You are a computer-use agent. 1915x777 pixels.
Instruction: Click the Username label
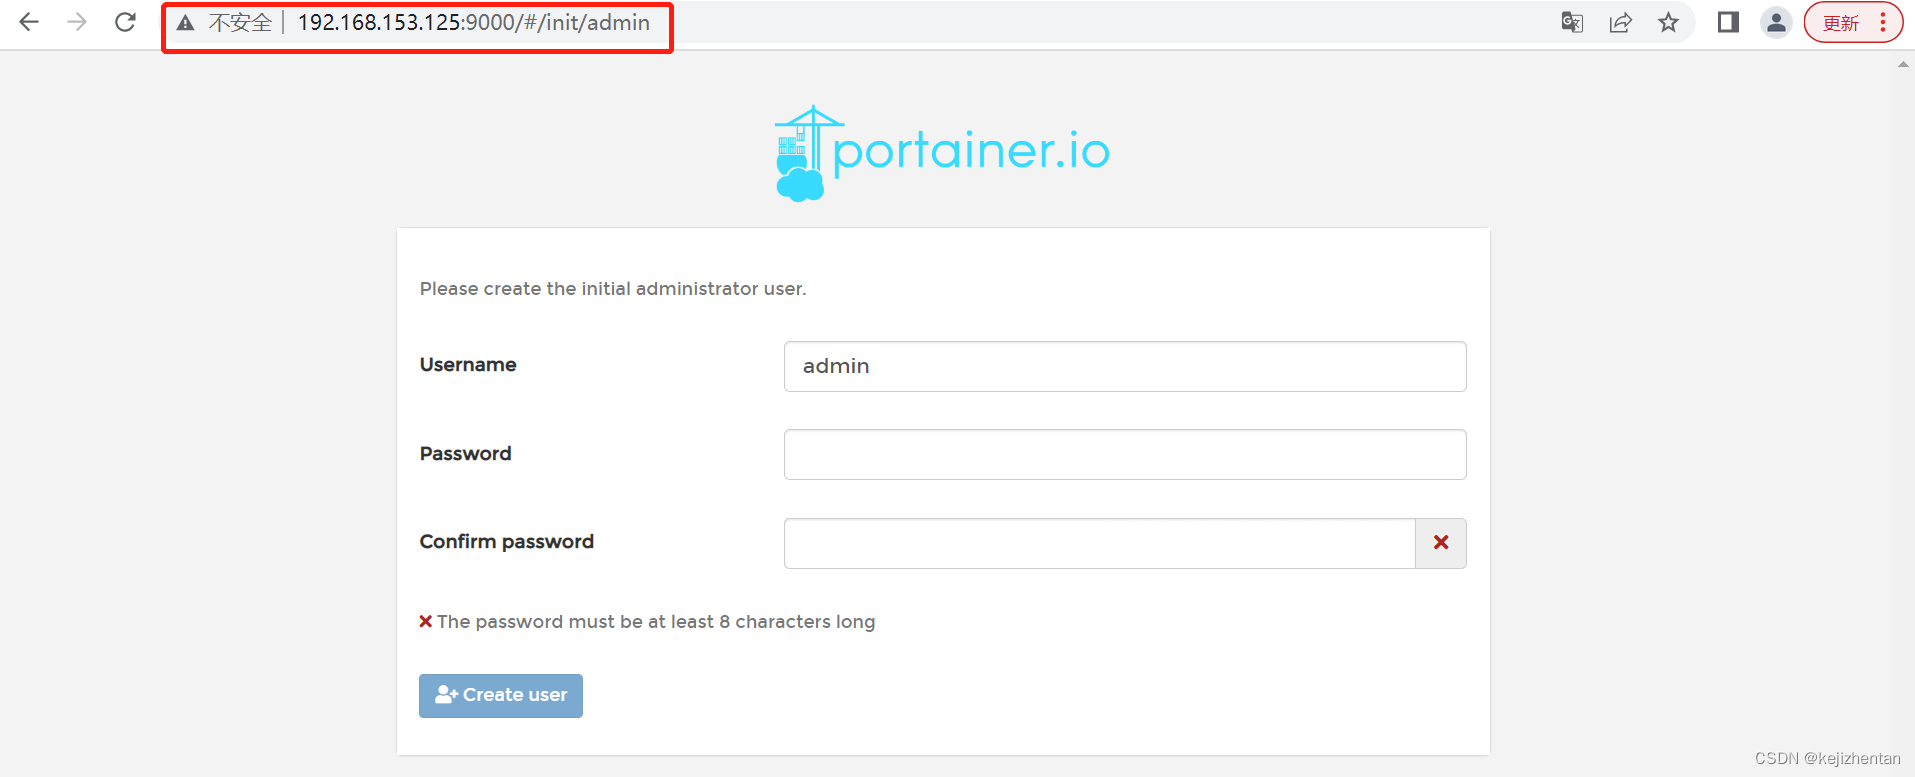(468, 365)
